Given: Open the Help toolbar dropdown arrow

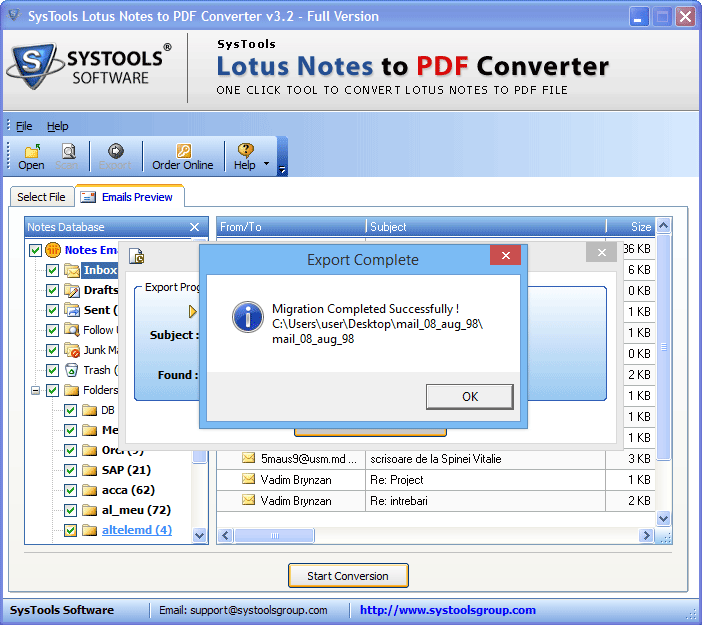Looking at the screenshot, I should click(x=266, y=163).
